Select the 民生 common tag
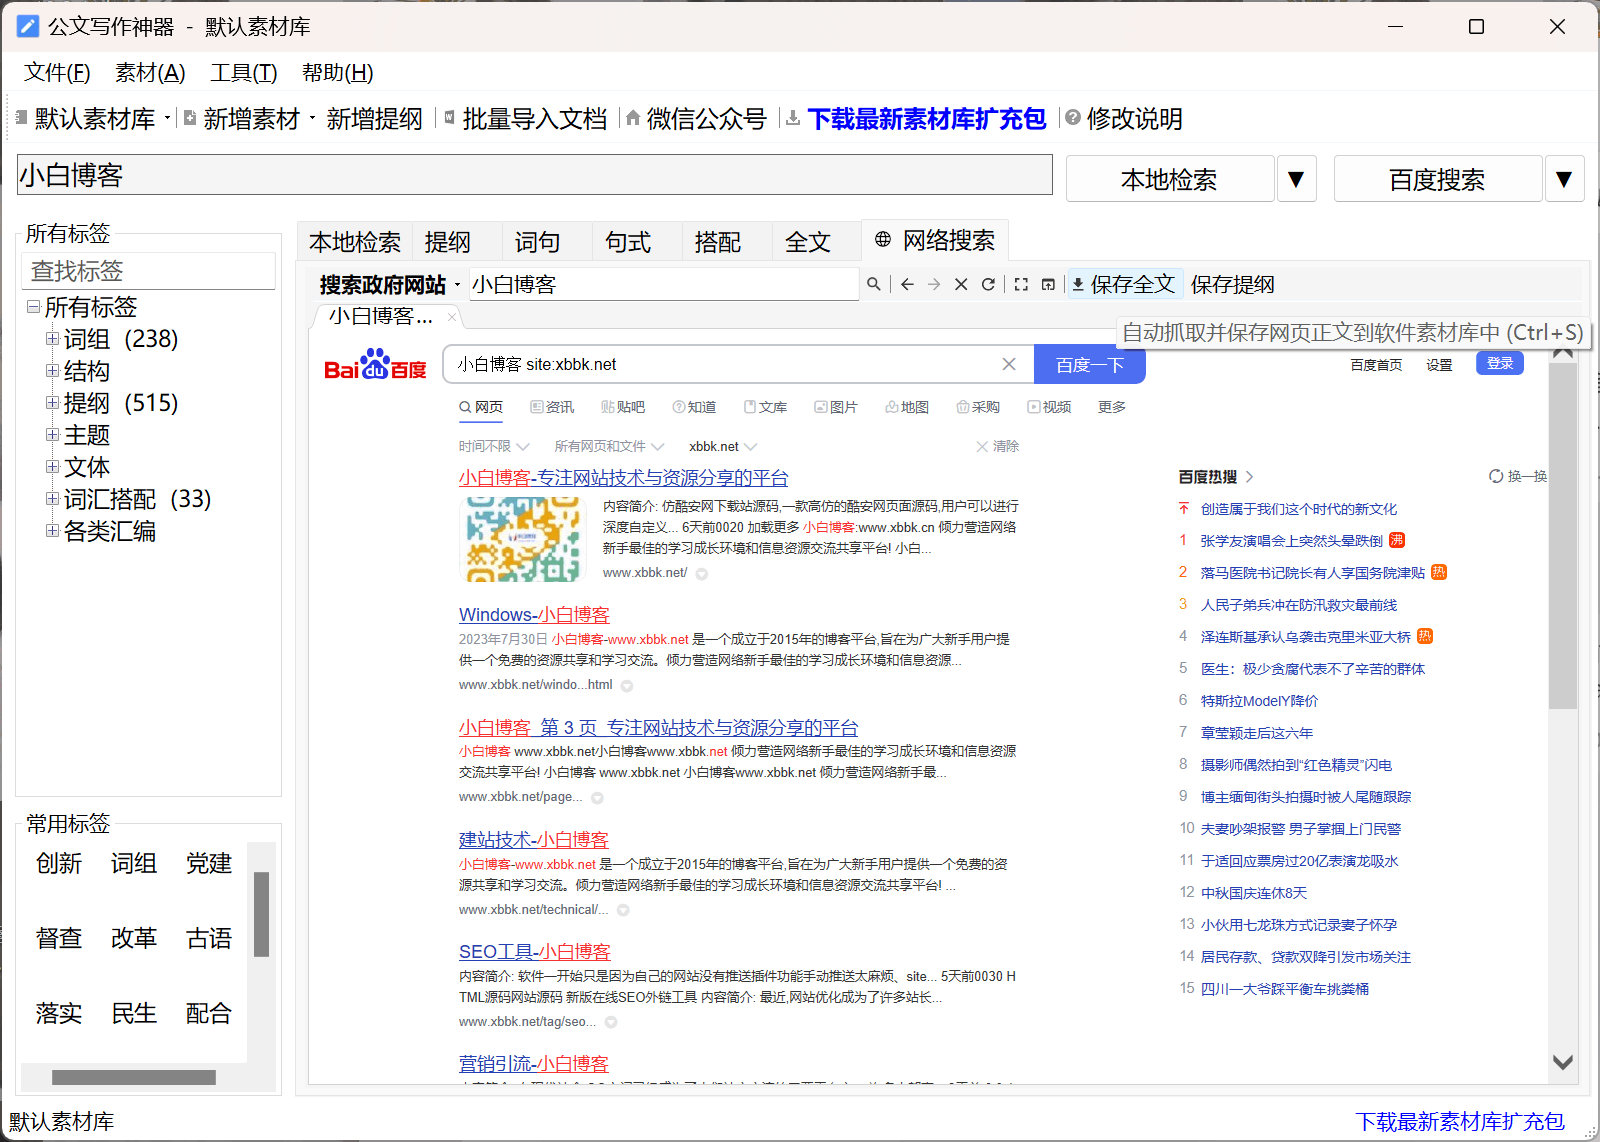 (134, 1013)
